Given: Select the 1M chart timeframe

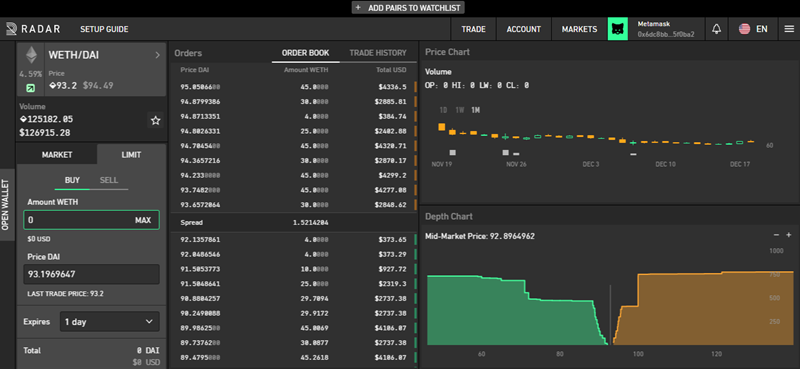Looking at the screenshot, I should click(x=475, y=110).
